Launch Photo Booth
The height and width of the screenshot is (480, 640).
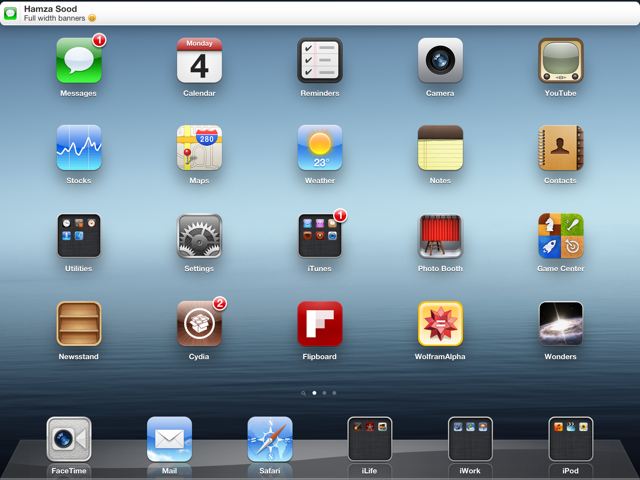point(440,236)
